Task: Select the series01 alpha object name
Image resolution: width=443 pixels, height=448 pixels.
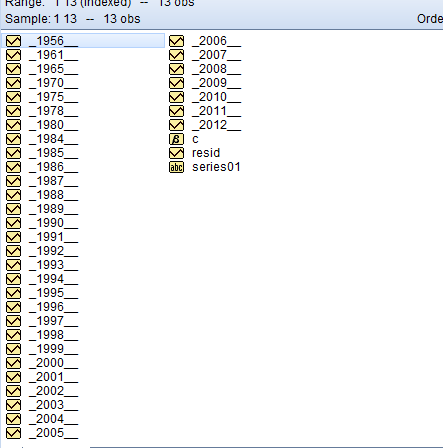Action: pos(216,167)
